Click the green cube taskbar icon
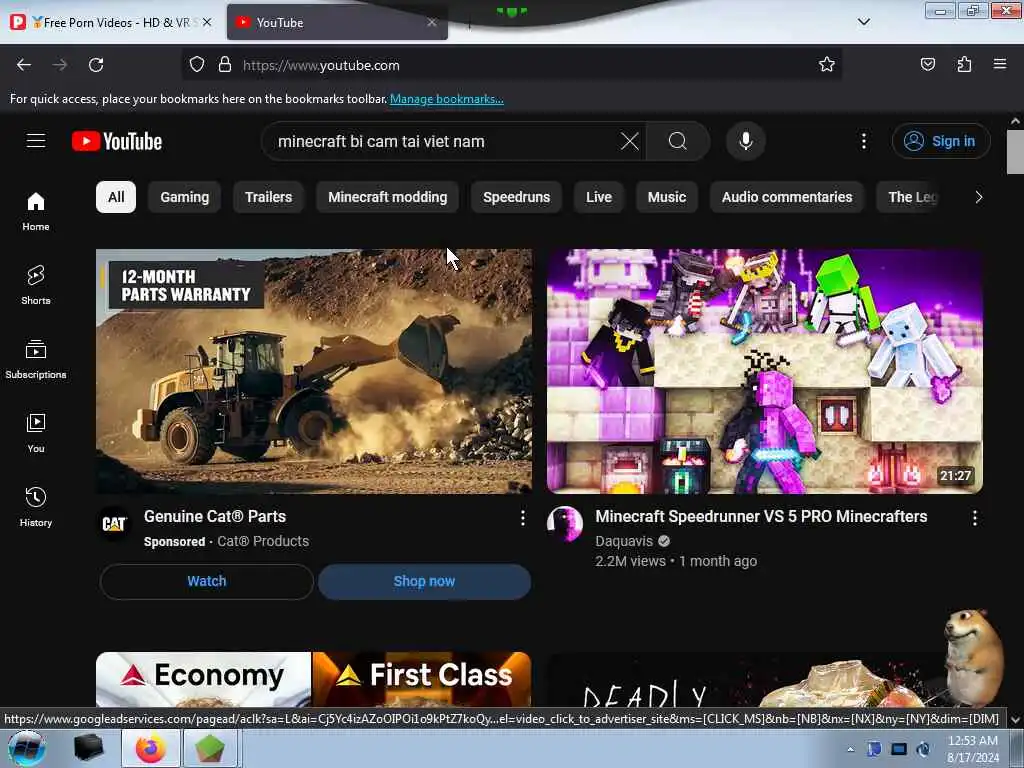 tap(210, 748)
